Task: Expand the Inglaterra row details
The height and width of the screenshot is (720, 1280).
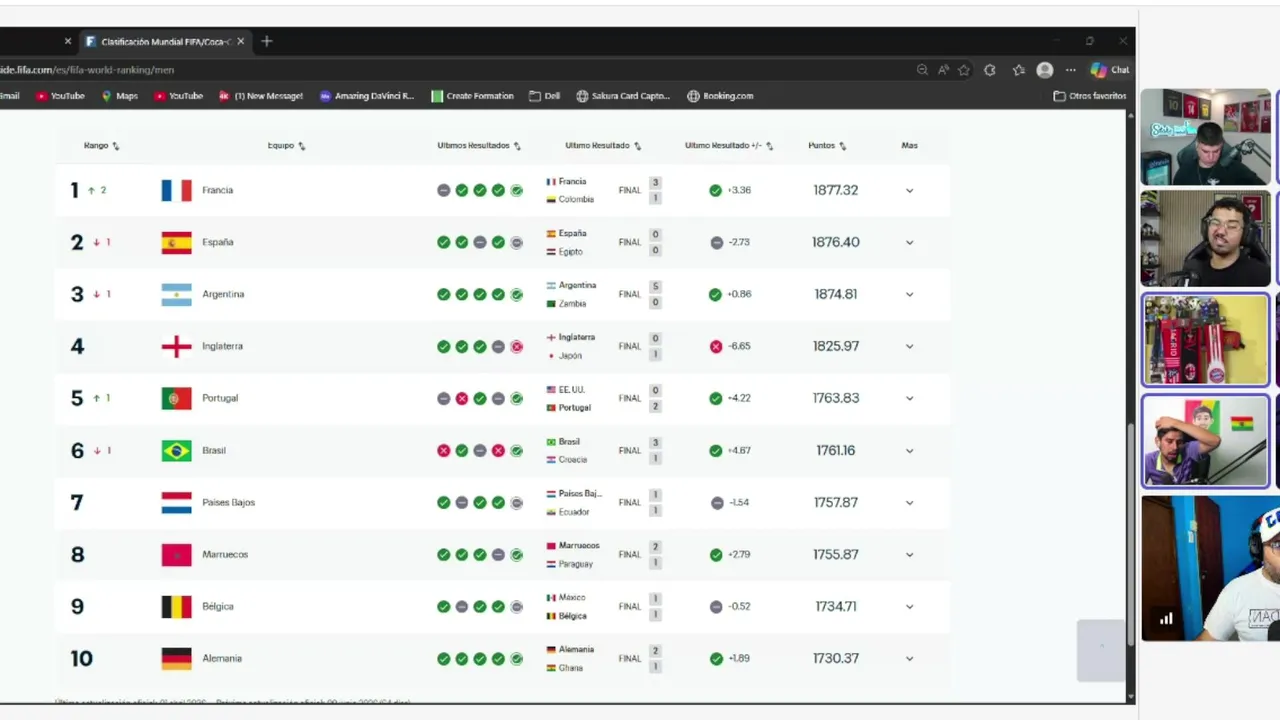Action: coord(909,346)
